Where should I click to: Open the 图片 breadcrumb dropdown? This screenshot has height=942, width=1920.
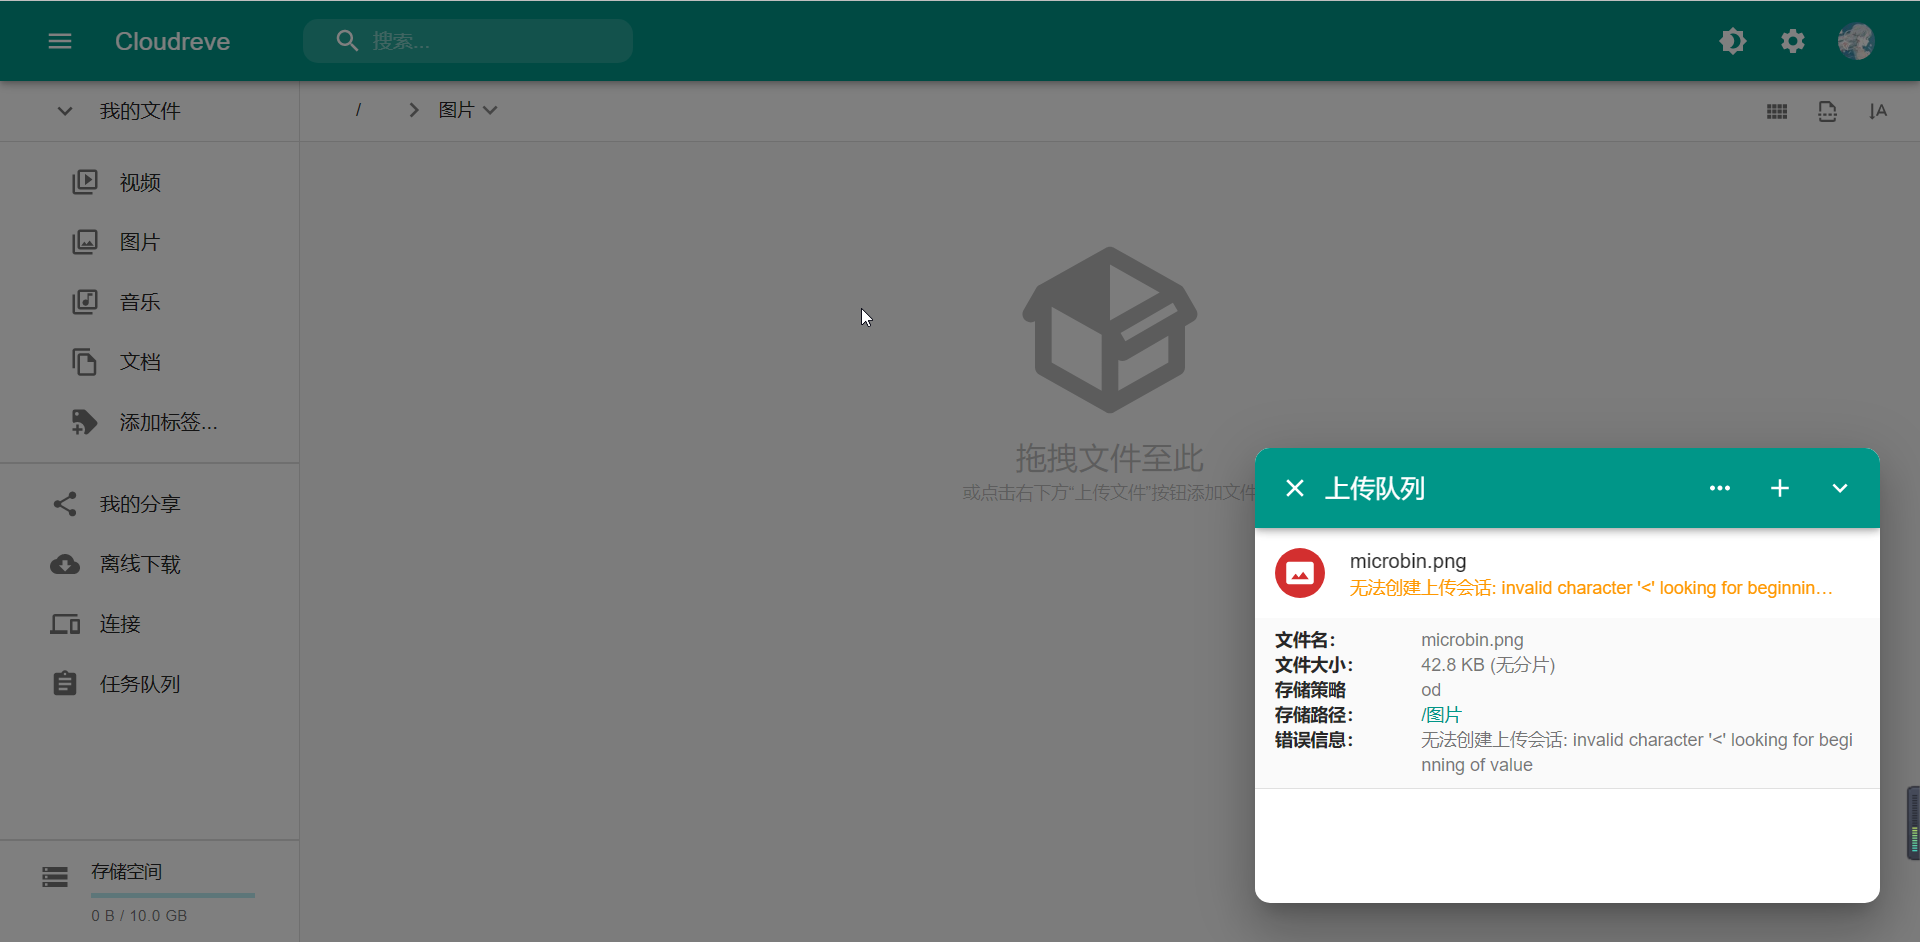click(491, 110)
